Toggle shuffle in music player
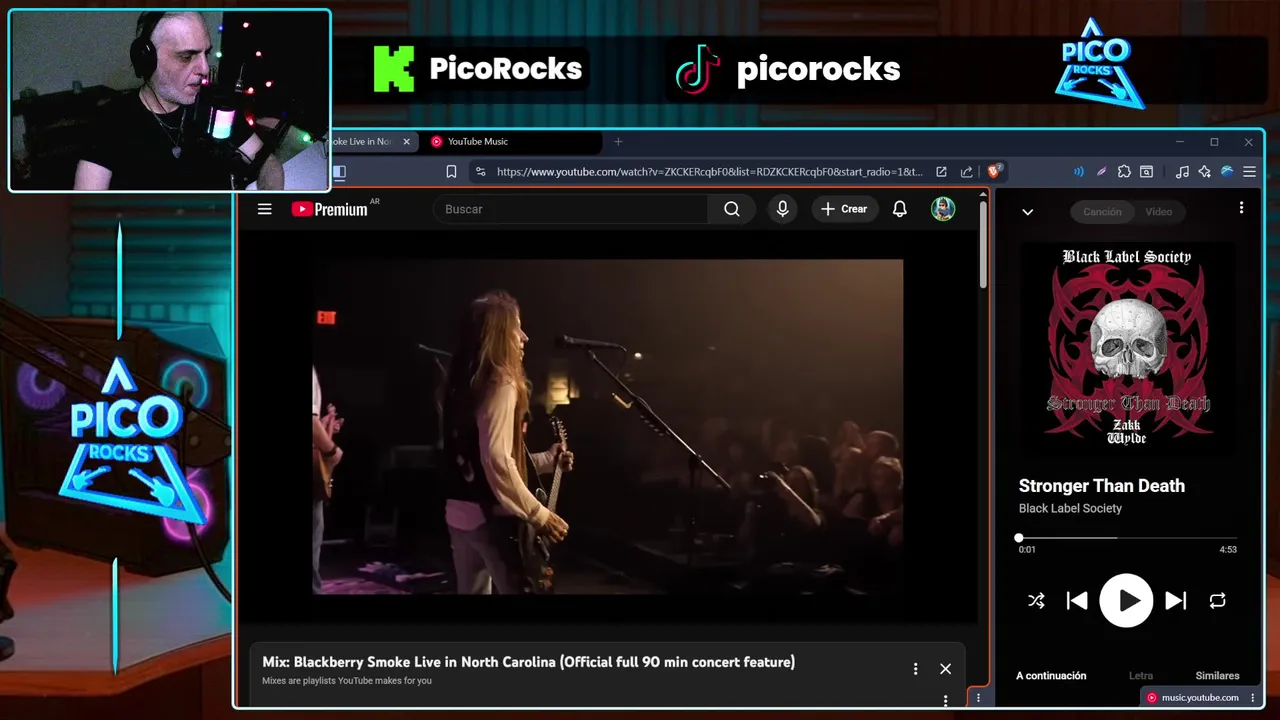1280x720 pixels. [x=1036, y=601]
